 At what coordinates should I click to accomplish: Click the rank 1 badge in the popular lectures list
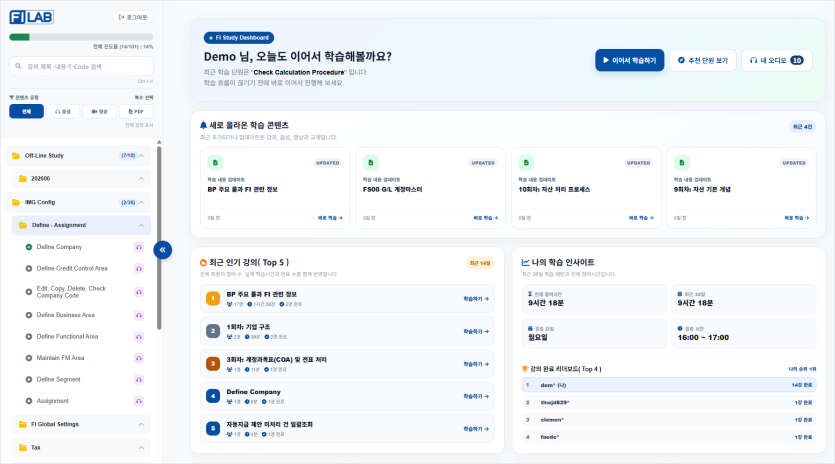click(x=213, y=299)
